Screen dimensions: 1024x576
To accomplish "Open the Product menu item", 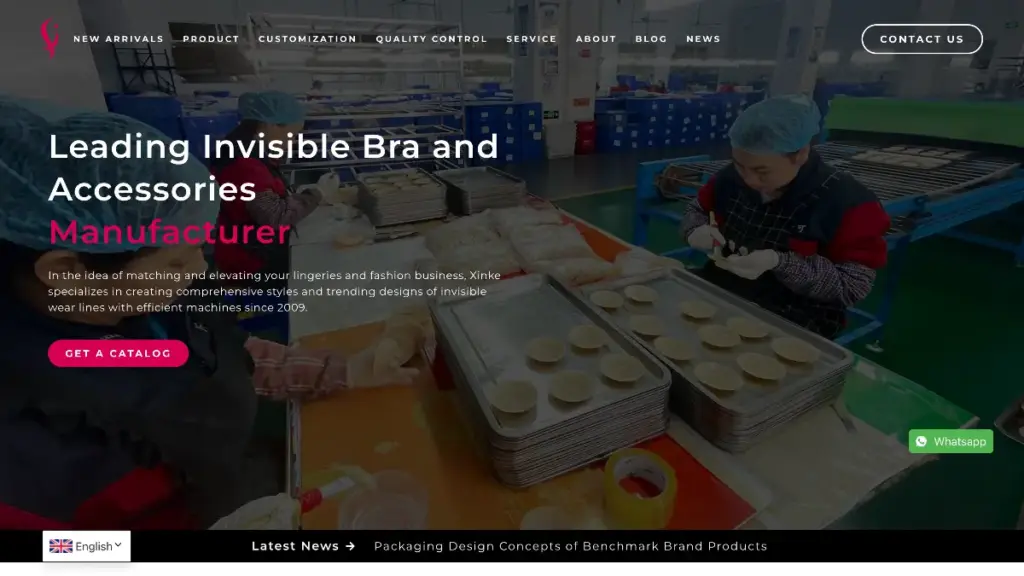I will [211, 39].
